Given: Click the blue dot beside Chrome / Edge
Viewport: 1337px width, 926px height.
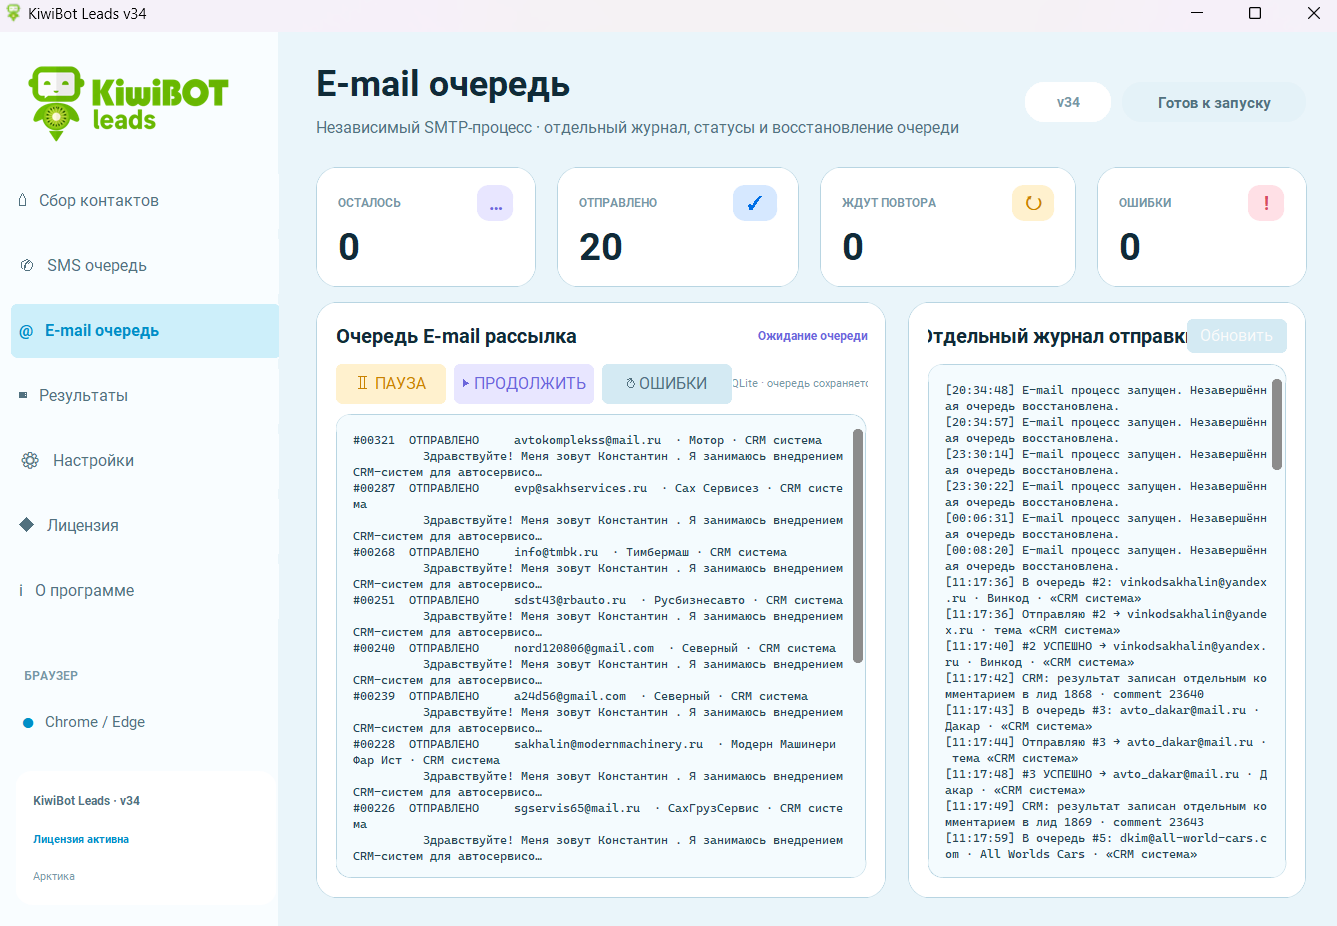Looking at the screenshot, I should 28,723.
